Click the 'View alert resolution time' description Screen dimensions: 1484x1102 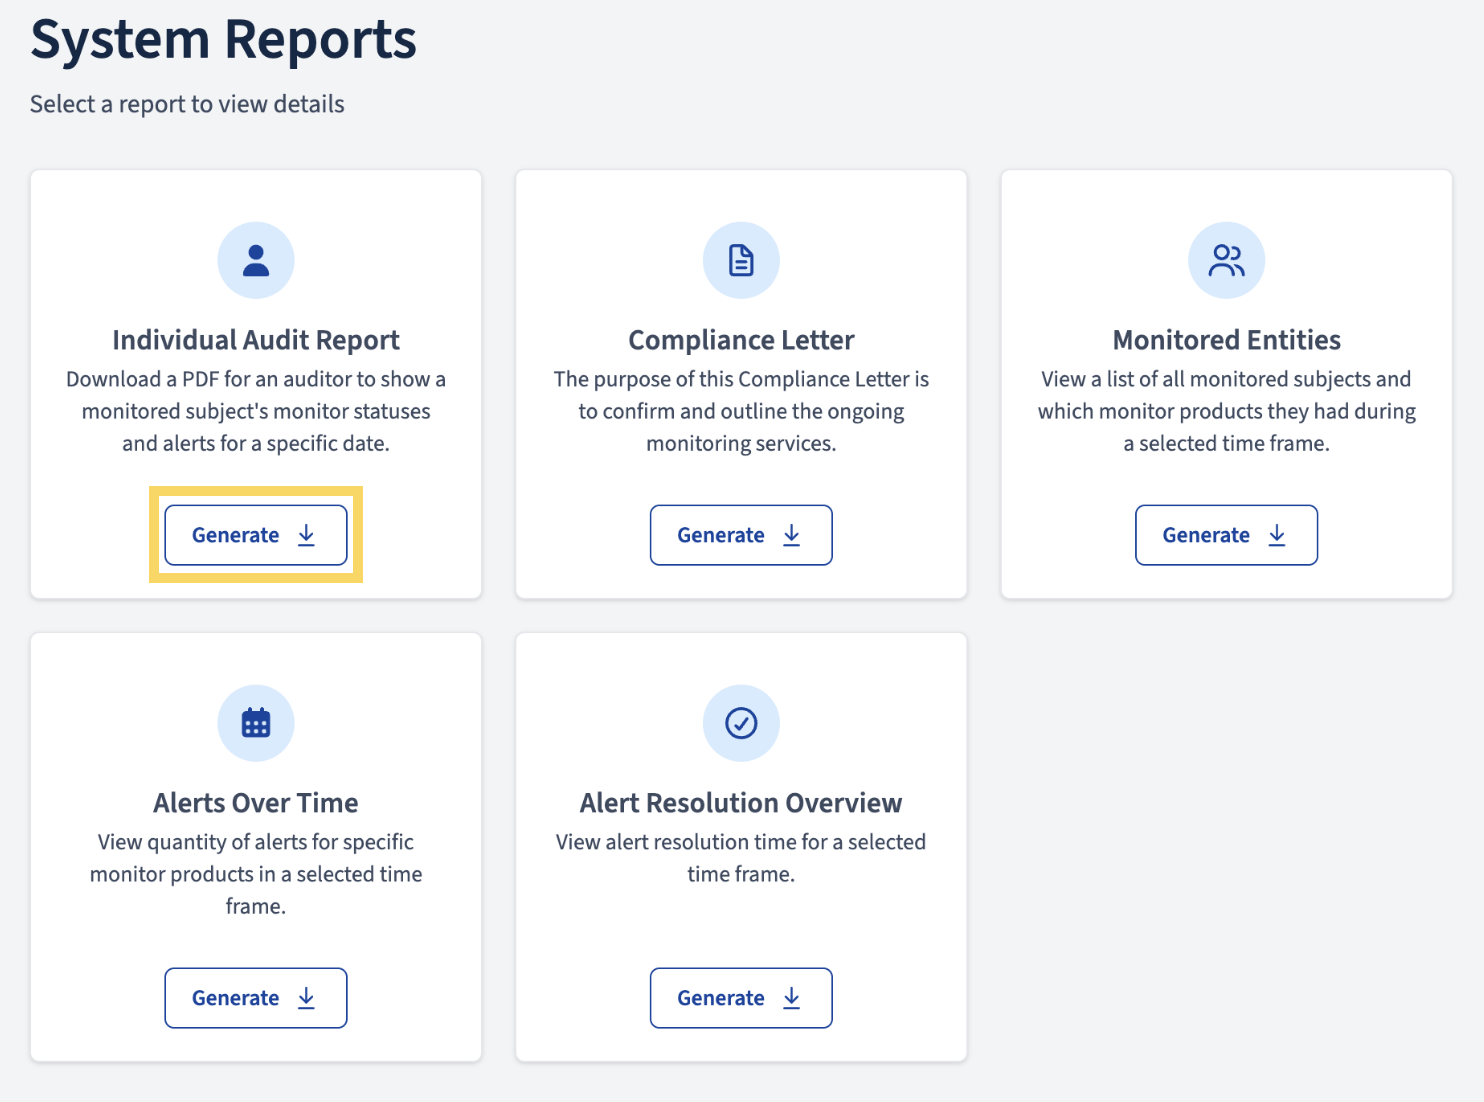(x=741, y=858)
